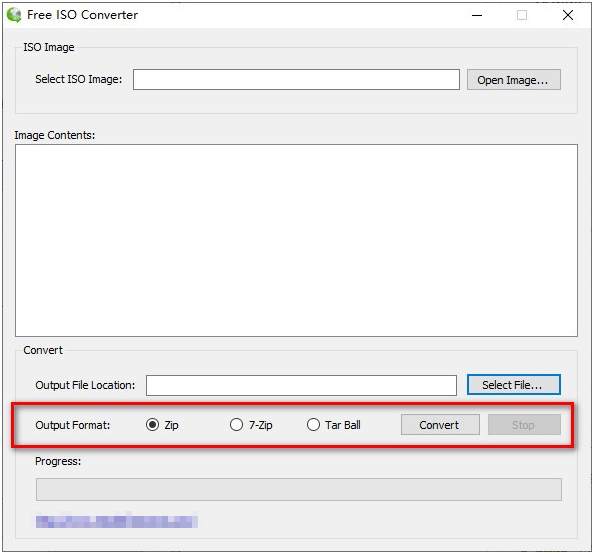Click the "Output Format:" label
594x554 pixels.
coord(73,425)
